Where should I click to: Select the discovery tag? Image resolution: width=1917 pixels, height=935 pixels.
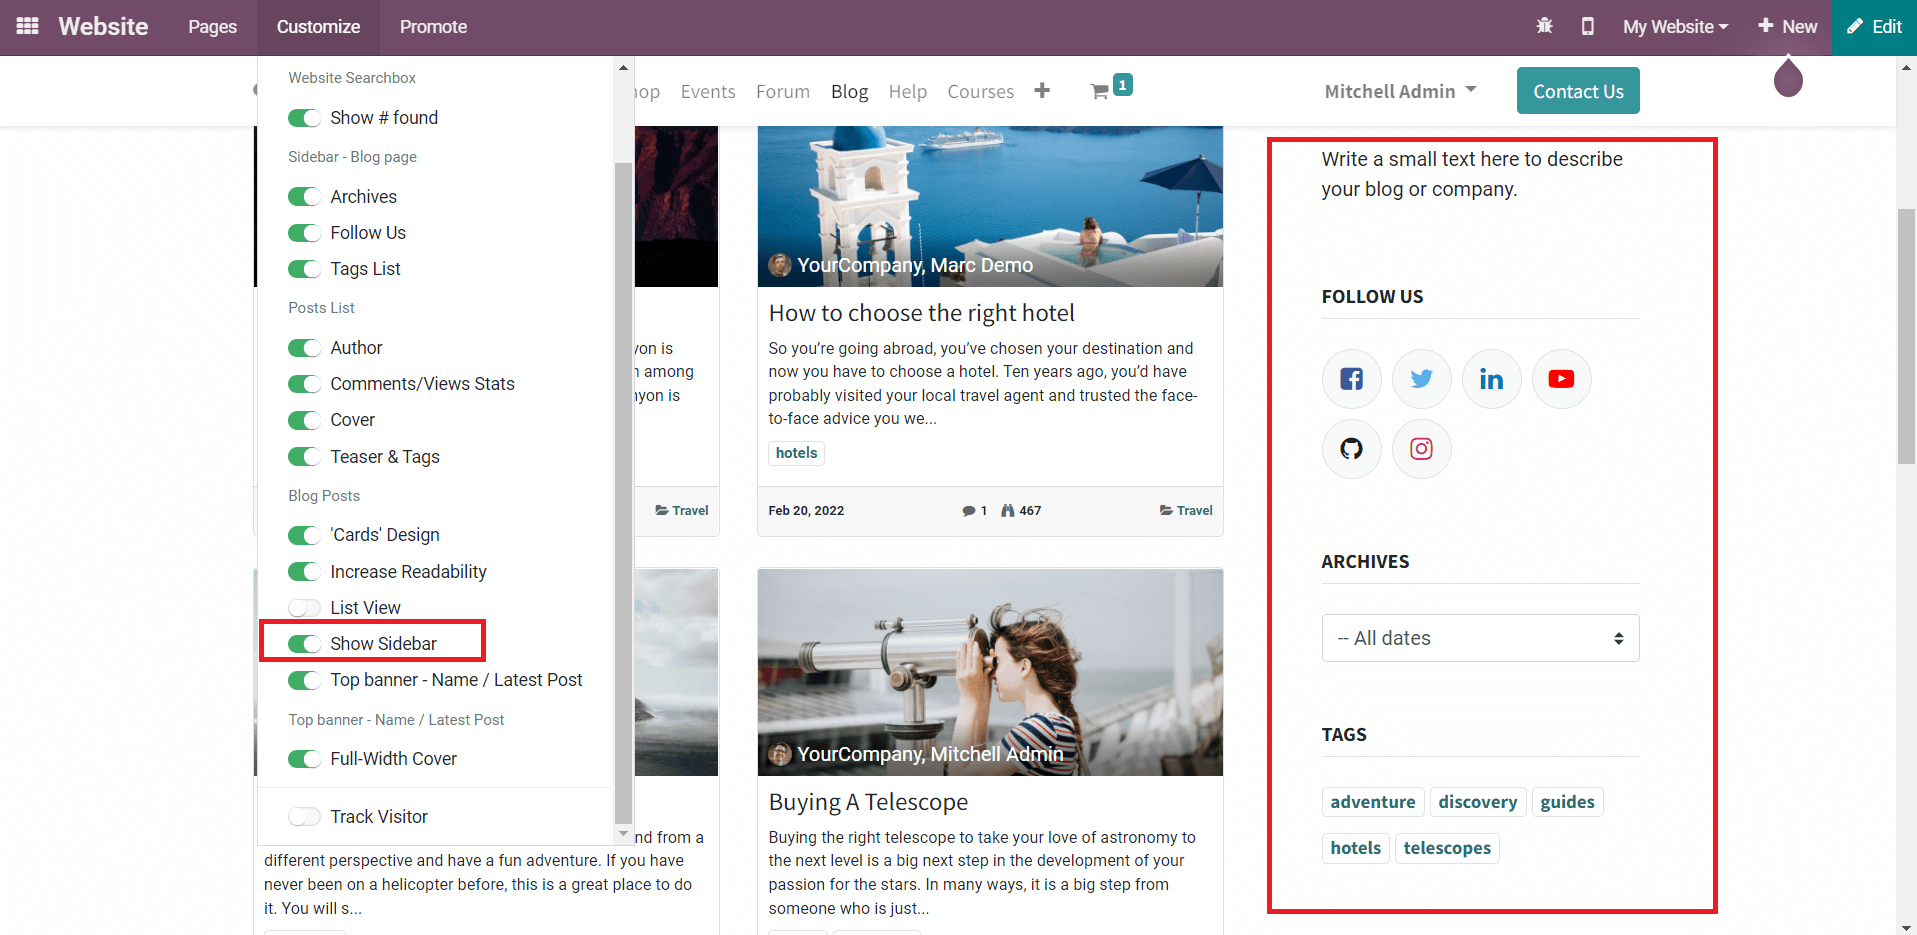click(x=1478, y=802)
